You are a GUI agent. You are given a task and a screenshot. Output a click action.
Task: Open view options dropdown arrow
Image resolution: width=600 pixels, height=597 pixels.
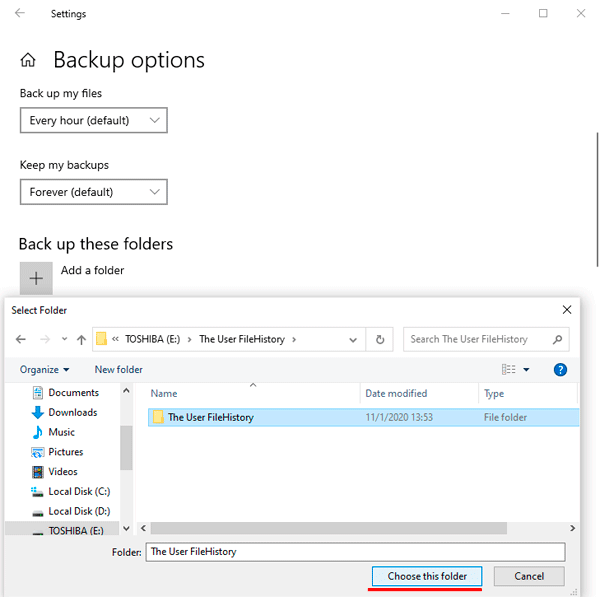click(x=526, y=370)
